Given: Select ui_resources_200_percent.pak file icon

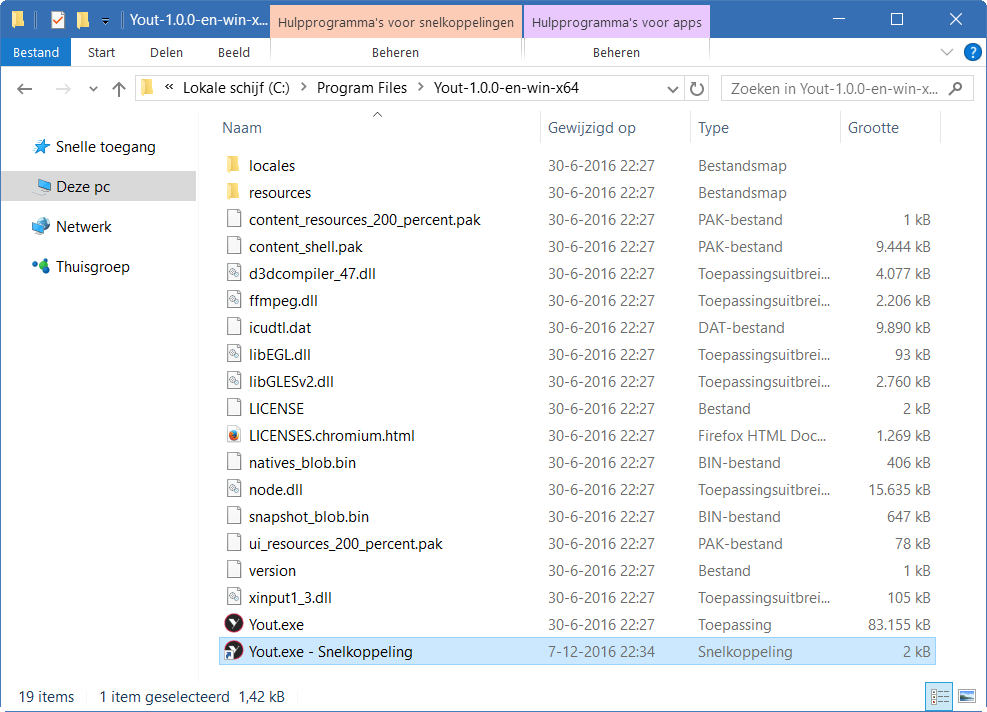Looking at the screenshot, I should tap(234, 544).
